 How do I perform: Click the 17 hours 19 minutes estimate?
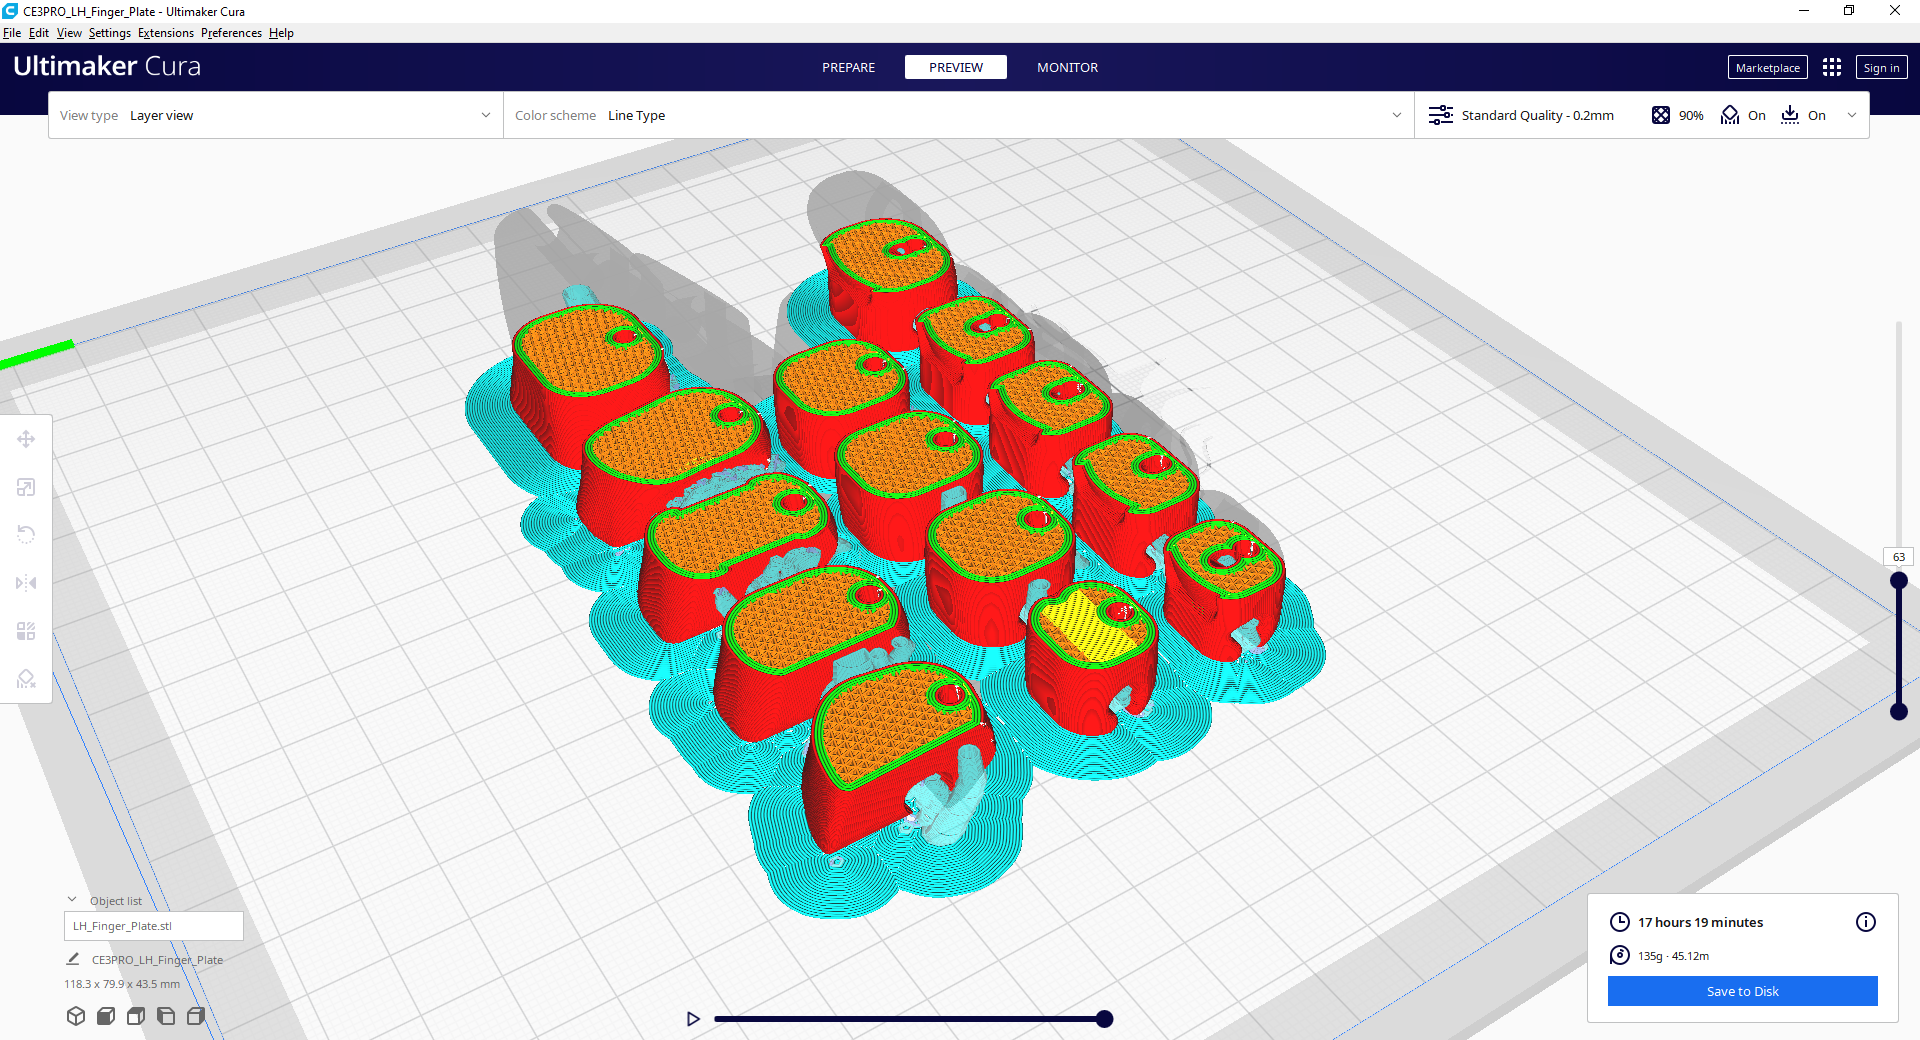(x=1700, y=922)
